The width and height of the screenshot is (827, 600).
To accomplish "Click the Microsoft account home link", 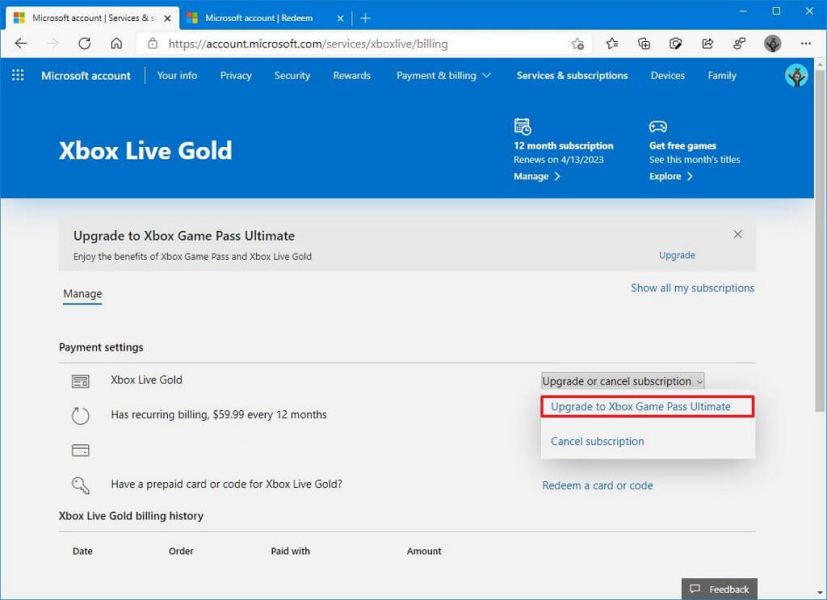I will (86, 75).
